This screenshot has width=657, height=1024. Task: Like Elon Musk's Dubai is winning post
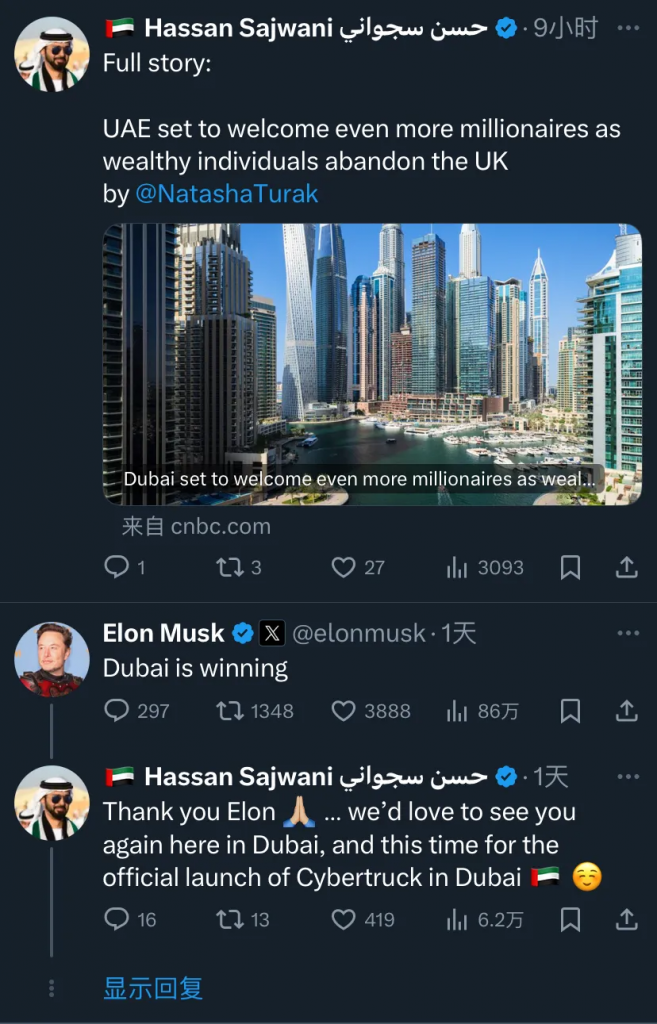tap(343, 711)
